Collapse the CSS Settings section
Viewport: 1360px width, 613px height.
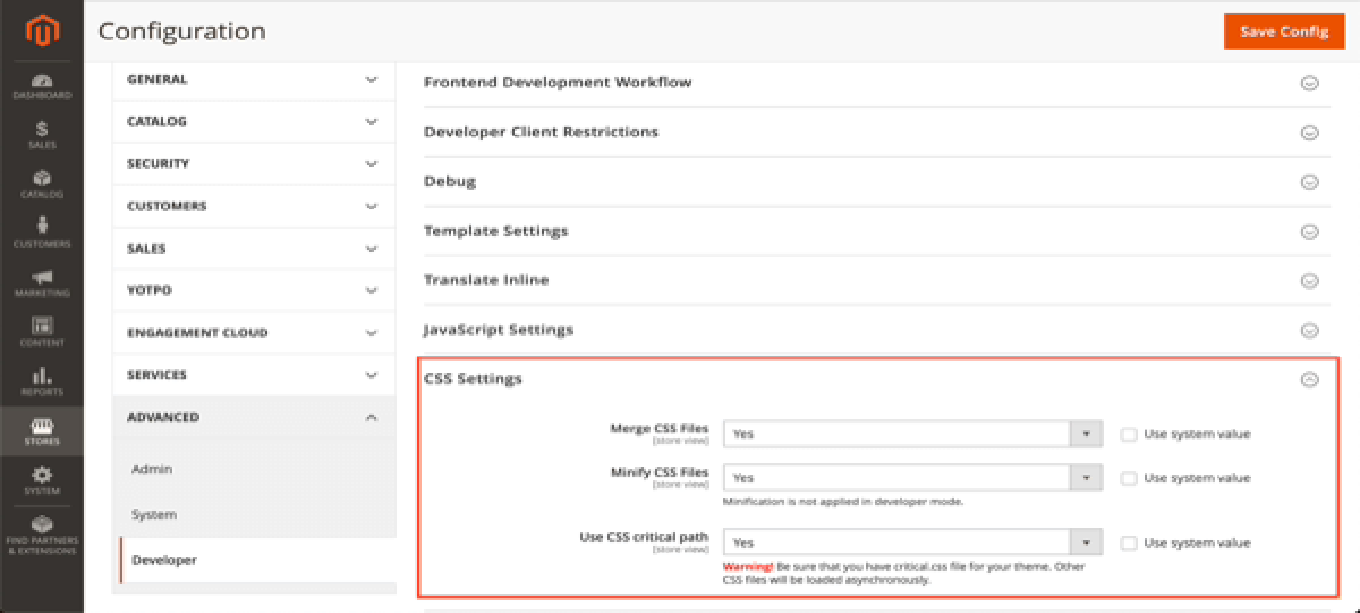pos(1308,379)
